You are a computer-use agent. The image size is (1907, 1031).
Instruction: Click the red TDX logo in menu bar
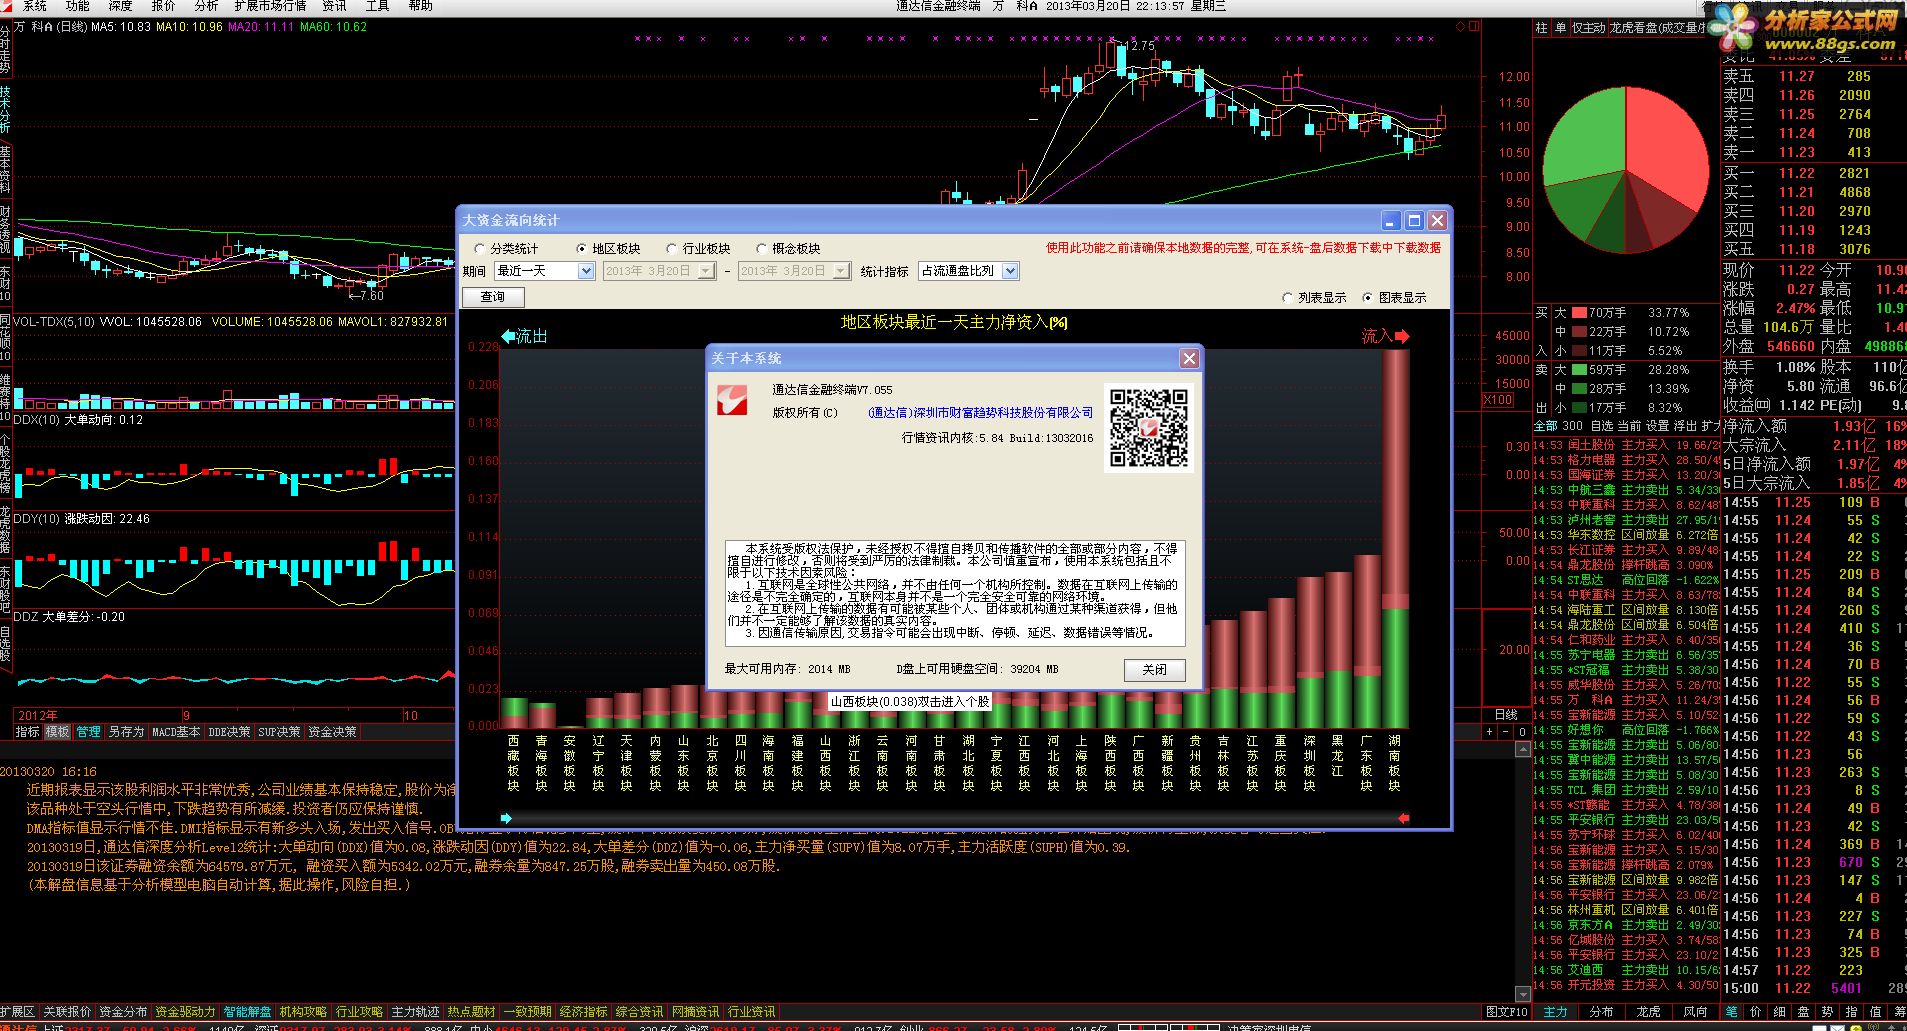pyautogui.click(x=7, y=6)
